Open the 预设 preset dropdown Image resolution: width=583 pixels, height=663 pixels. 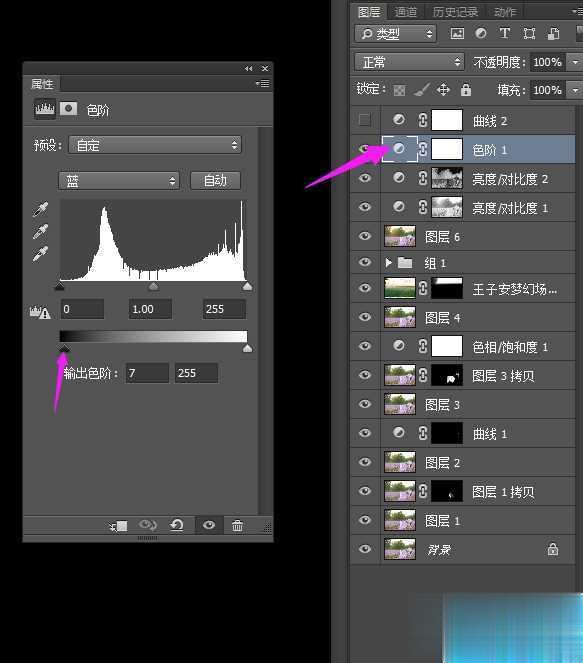pyautogui.click(x=155, y=145)
